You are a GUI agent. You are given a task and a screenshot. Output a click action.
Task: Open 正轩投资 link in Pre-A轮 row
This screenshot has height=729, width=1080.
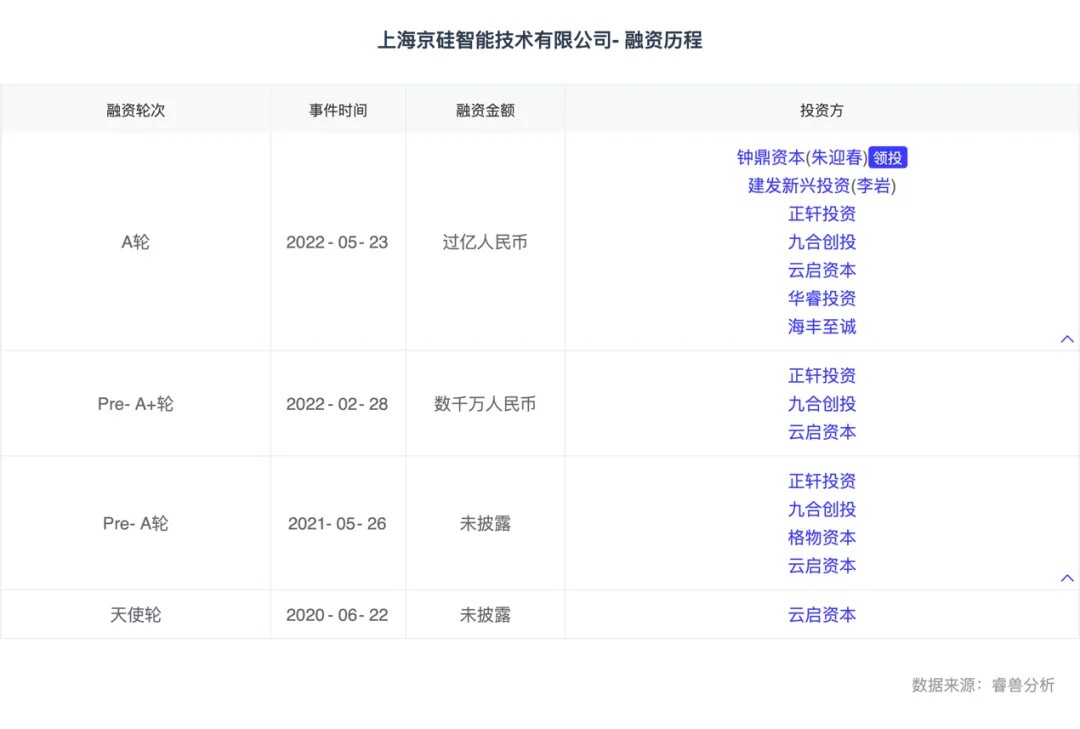click(x=822, y=482)
